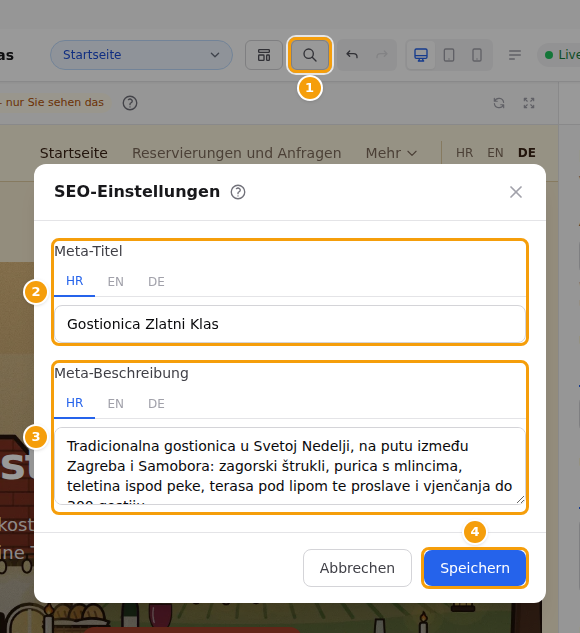Select HR tab under Meta-Beschreibung
This screenshot has height=633, width=580.
(x=74, y=403)
